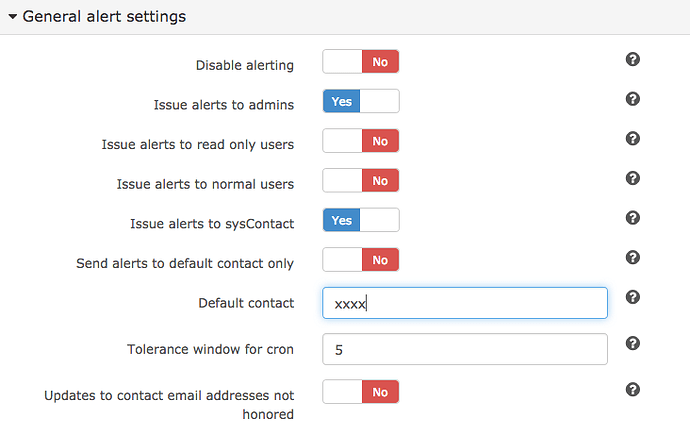Open help icon for Disable alerting
This screenshot has height=434, width=690.
click(x=632, y=59)
